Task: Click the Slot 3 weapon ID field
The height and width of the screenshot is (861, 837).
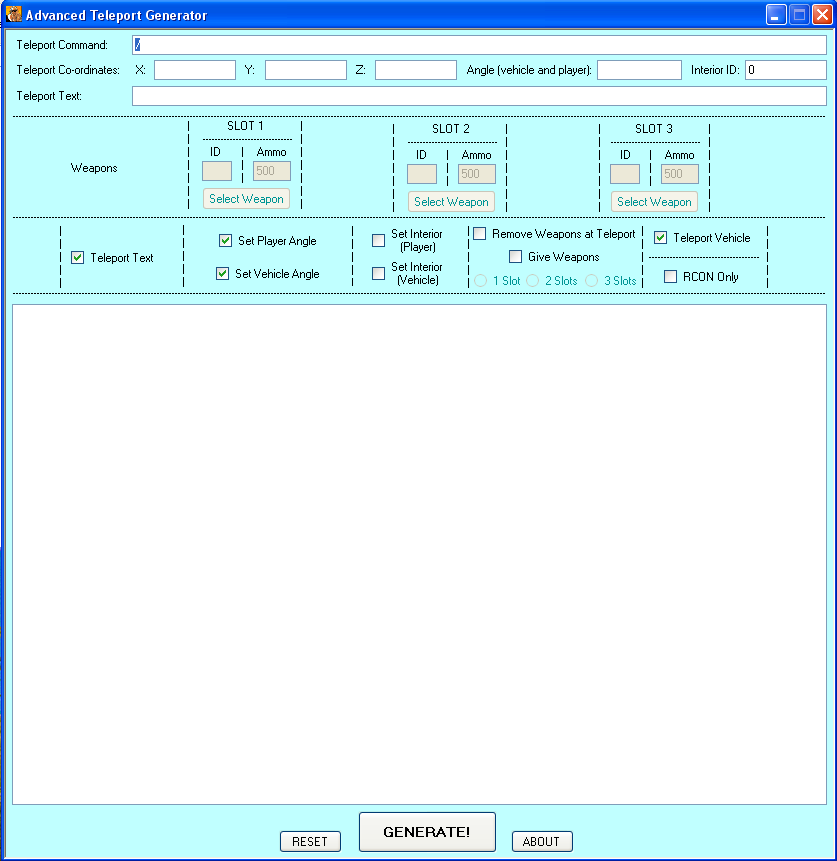Action: pos(625,174)
